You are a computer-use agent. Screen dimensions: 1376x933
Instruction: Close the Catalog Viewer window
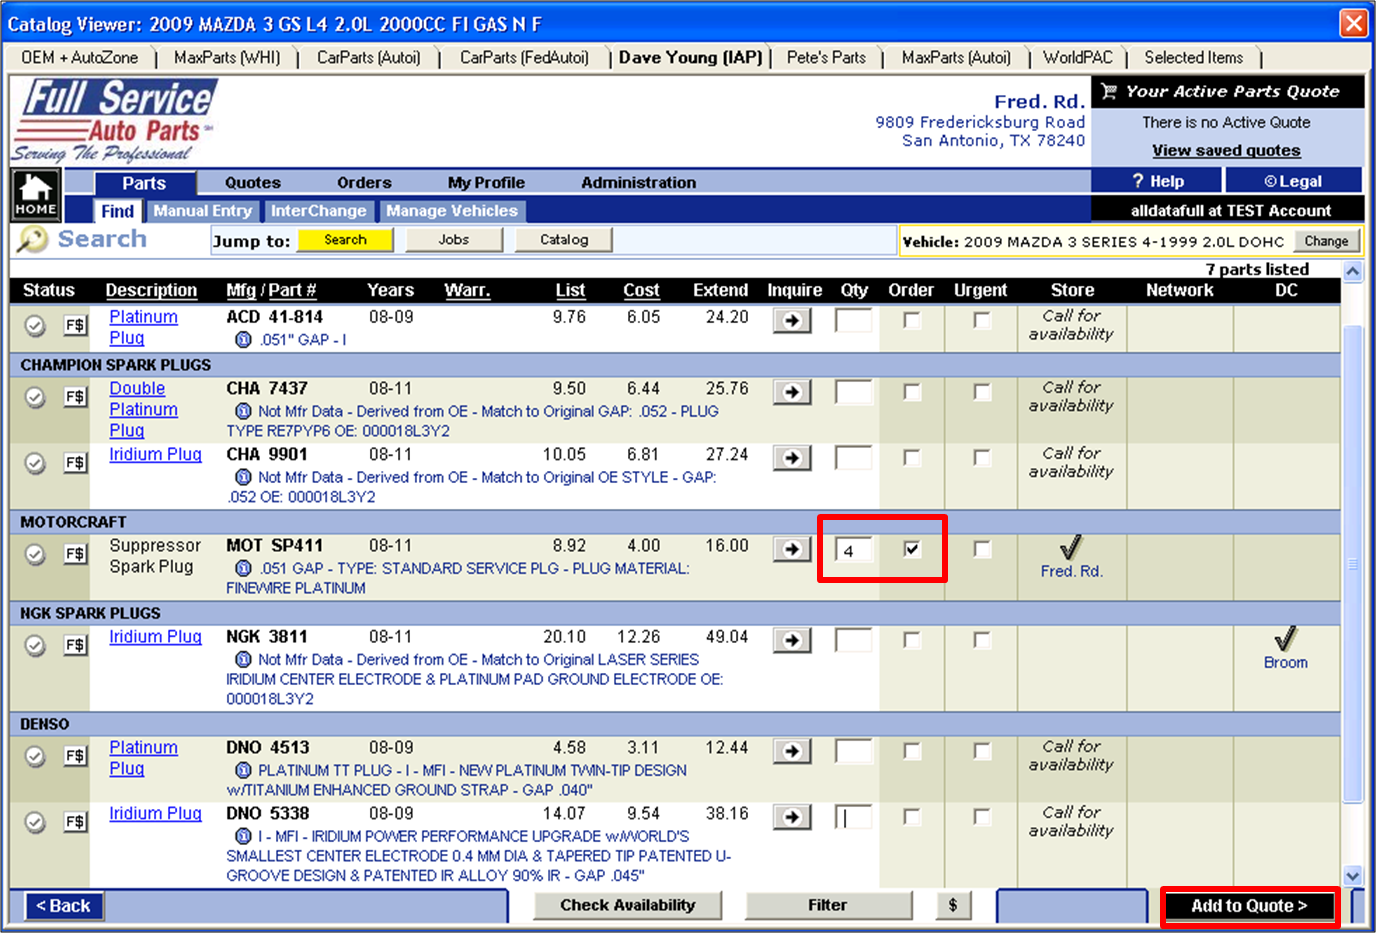[1354, 23]
